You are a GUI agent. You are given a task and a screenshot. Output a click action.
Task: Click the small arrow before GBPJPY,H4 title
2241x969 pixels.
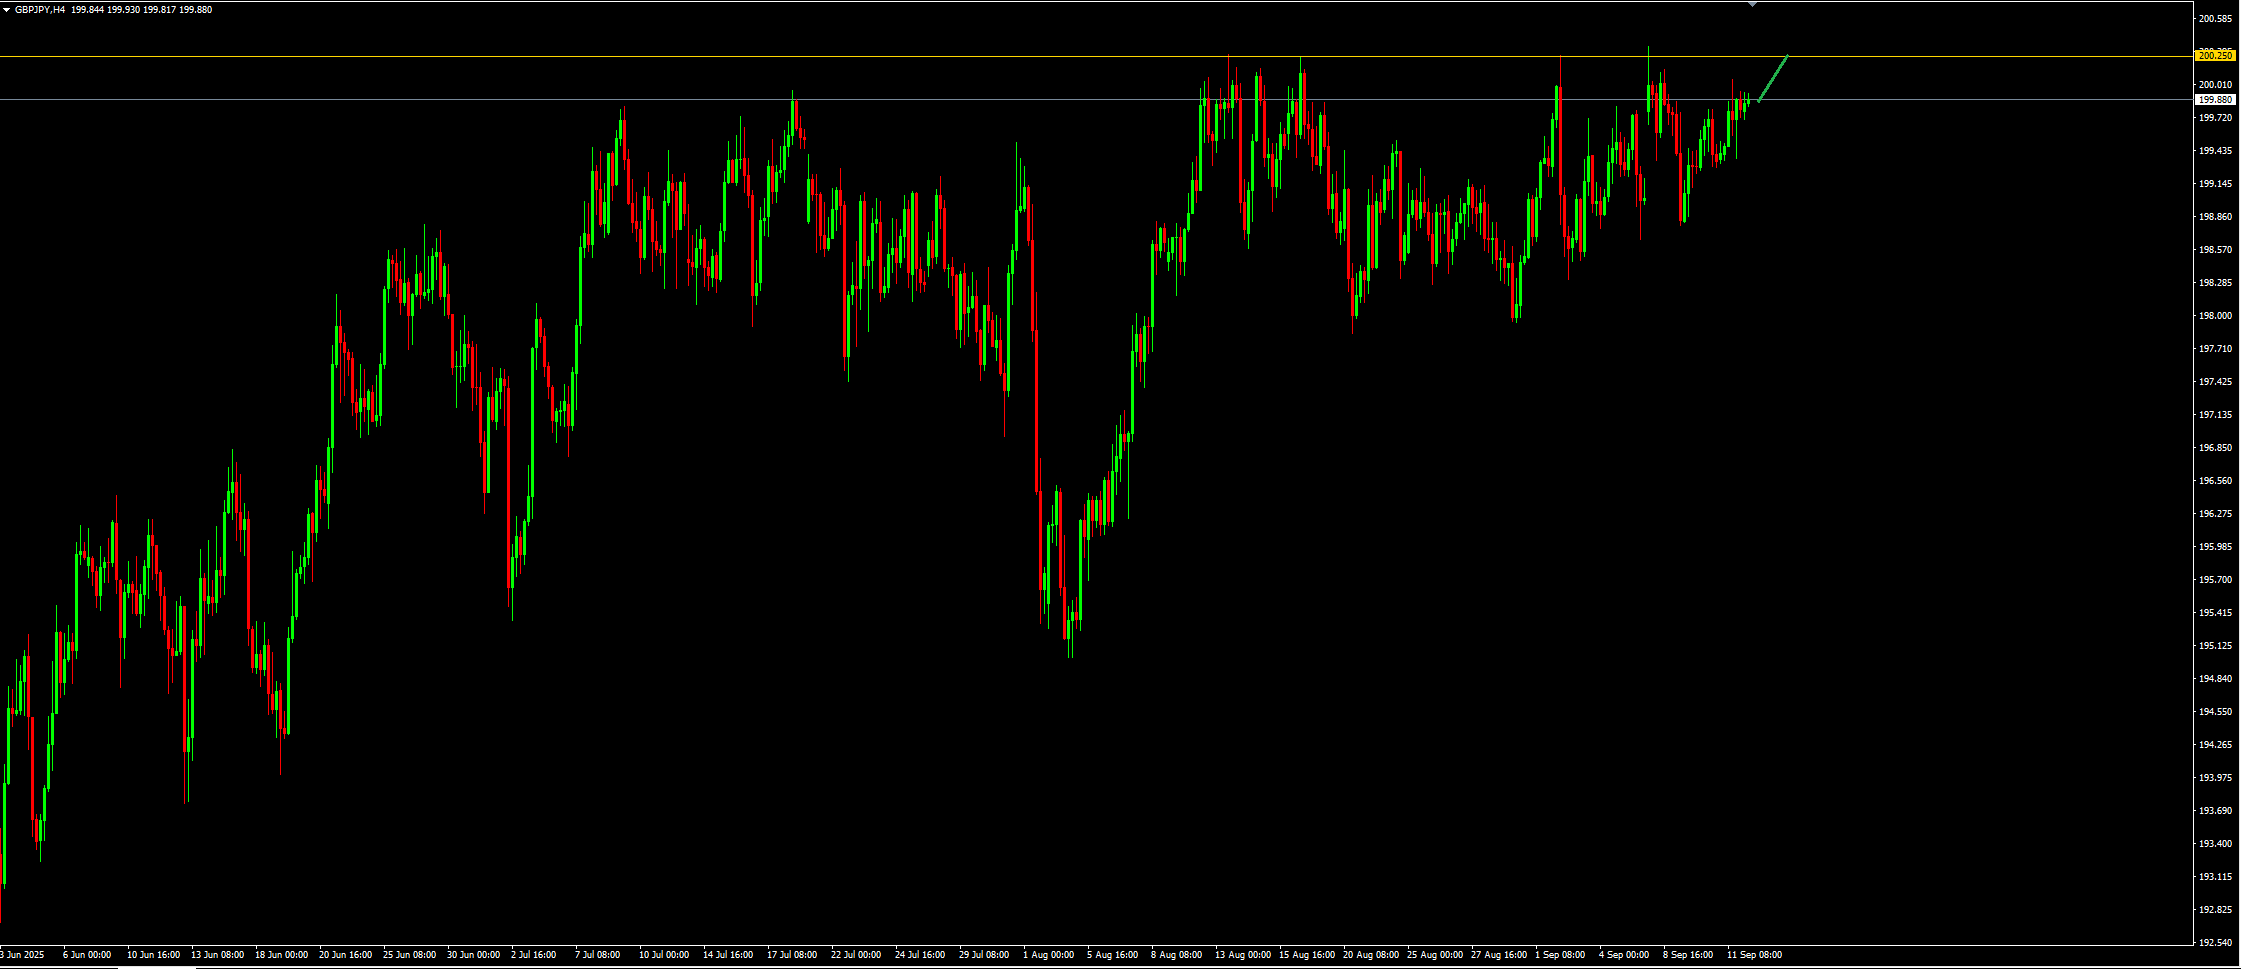click(7, 10)
